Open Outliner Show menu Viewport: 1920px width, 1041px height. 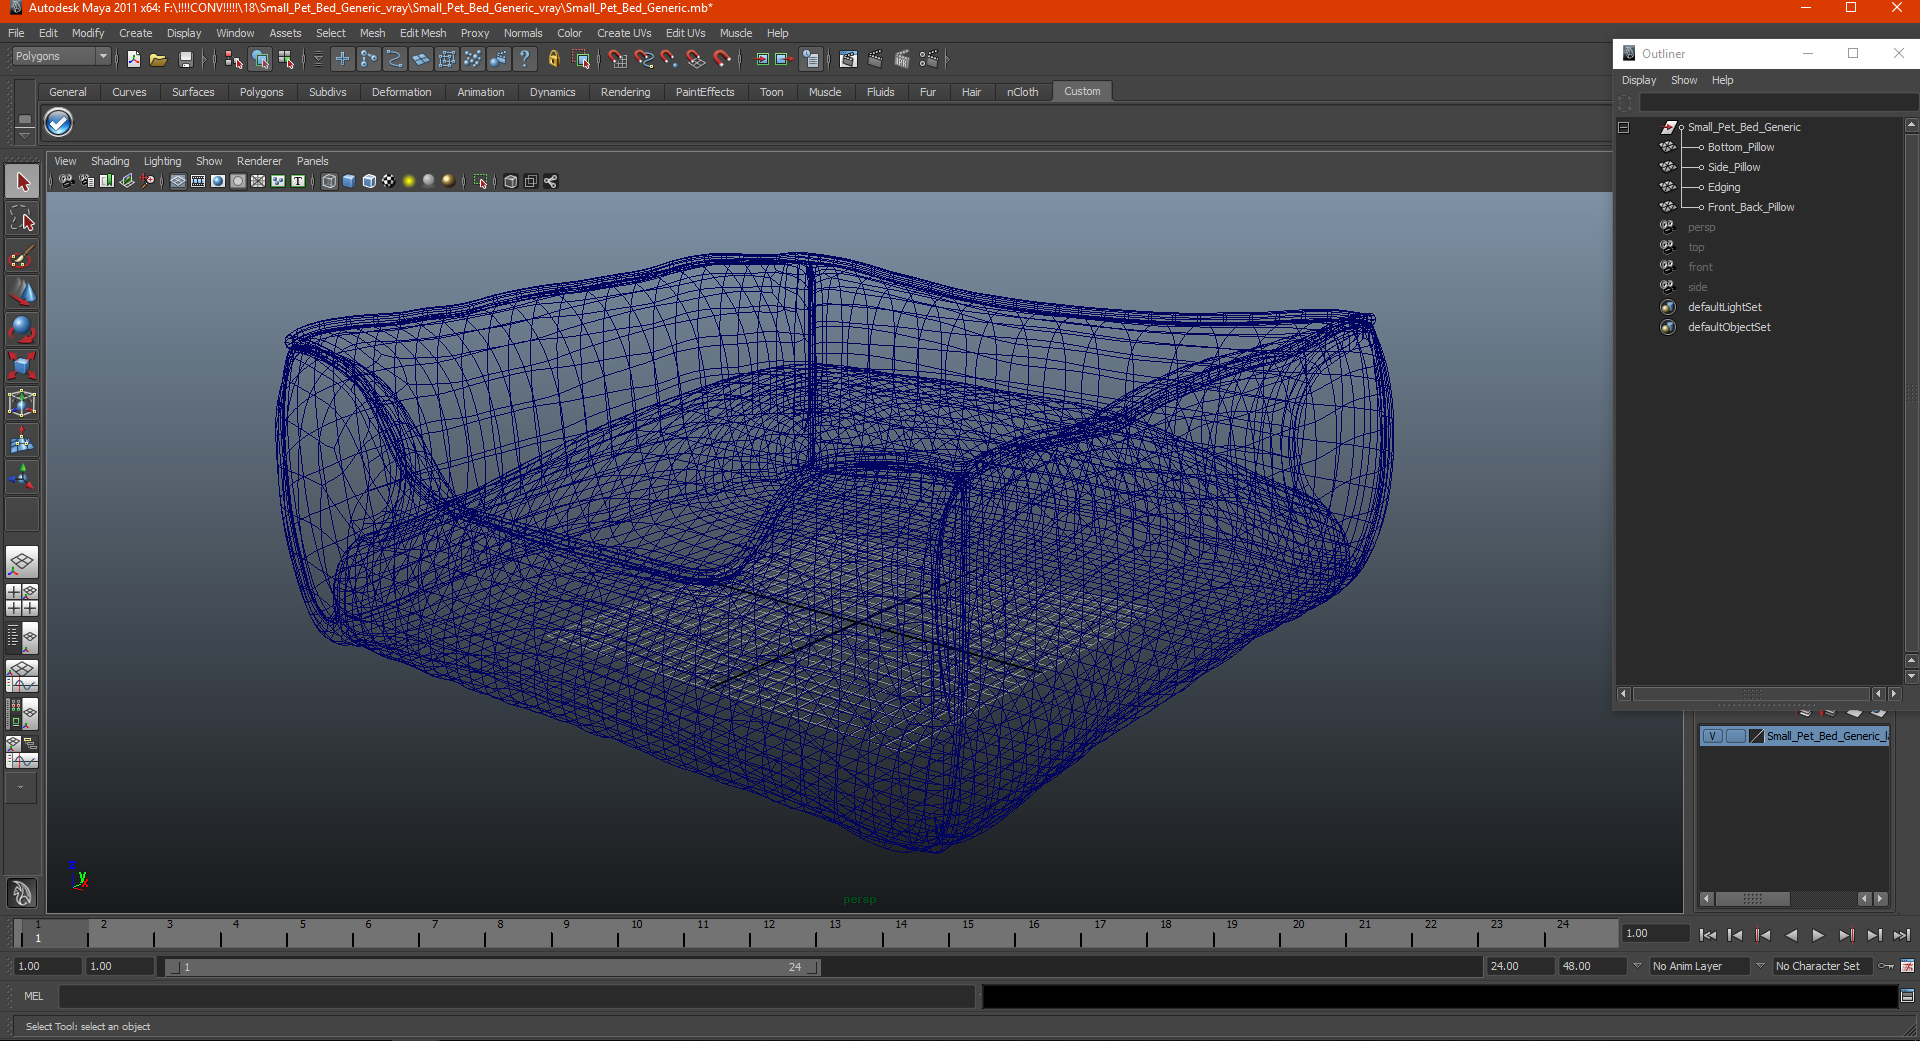pyautogui.click(x=1684, y=80)
